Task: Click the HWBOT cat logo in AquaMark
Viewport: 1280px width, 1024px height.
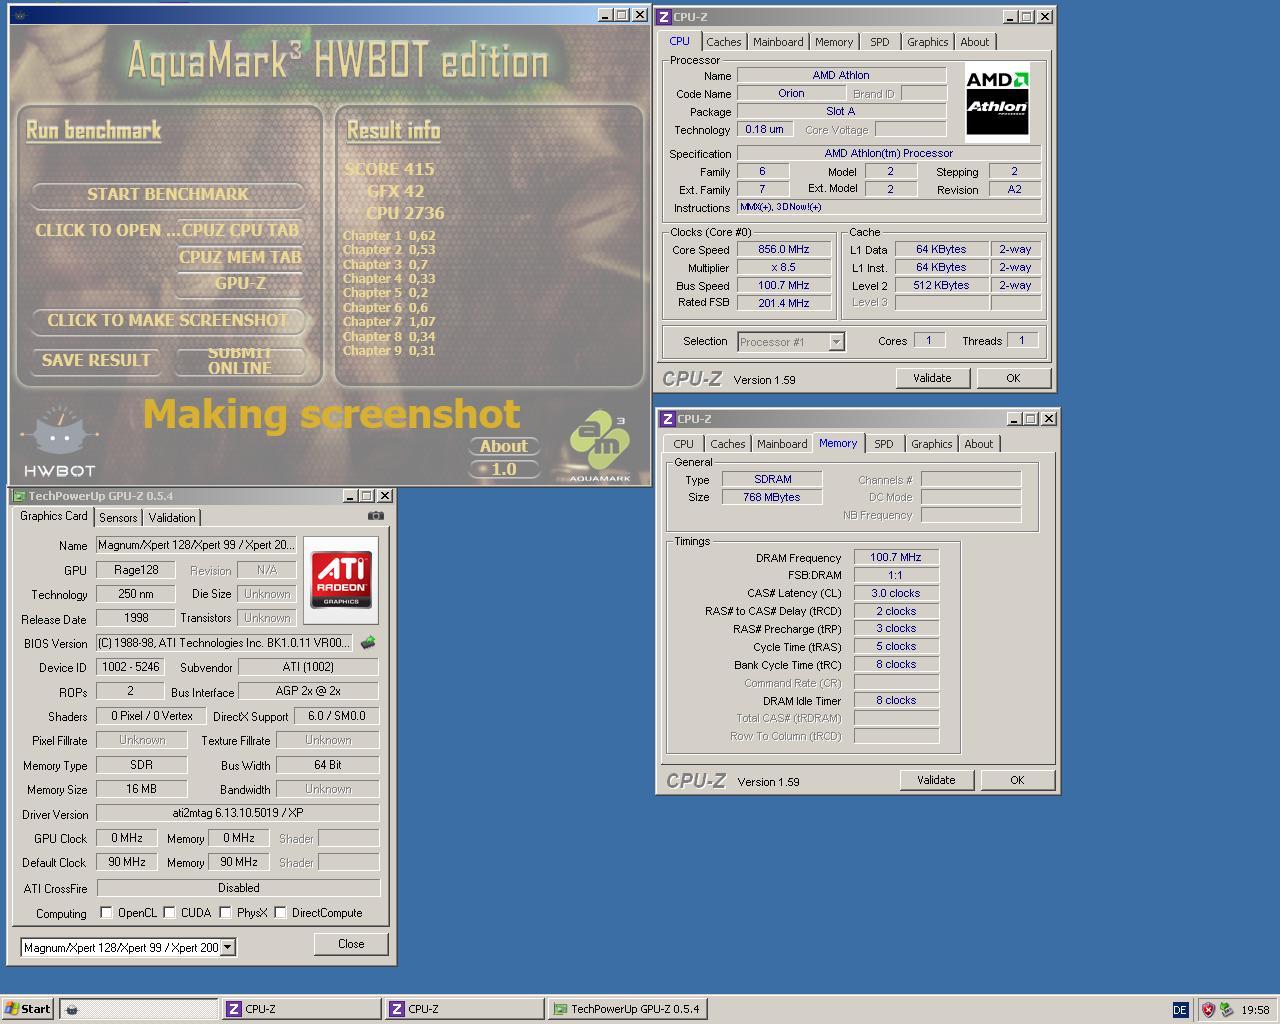Action: pos(59,442)
